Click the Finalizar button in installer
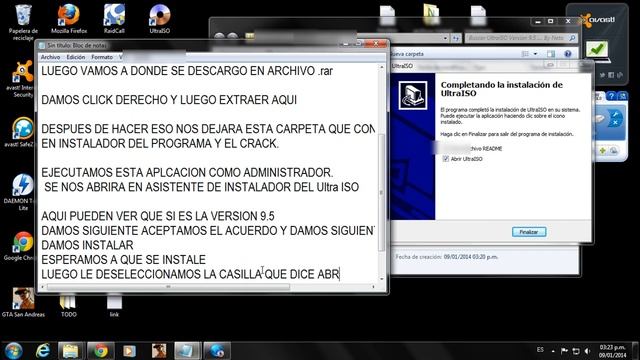Screen dimensions: 640x360 (x=529, y=232)
